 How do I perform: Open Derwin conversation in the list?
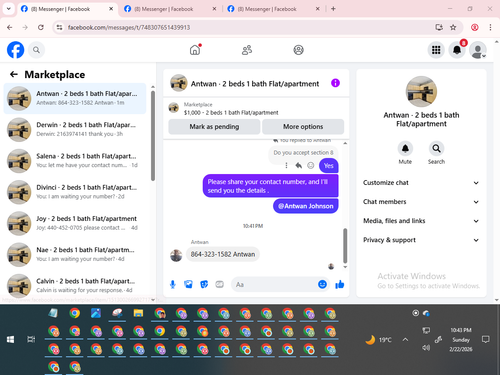click(x=75, y=130)
